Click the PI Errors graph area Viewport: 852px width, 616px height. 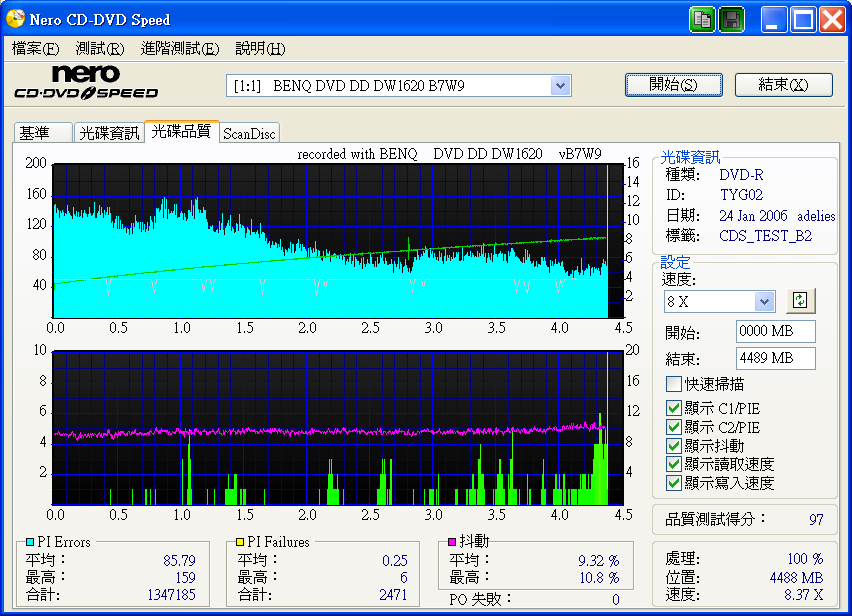[x=338, y=241]
